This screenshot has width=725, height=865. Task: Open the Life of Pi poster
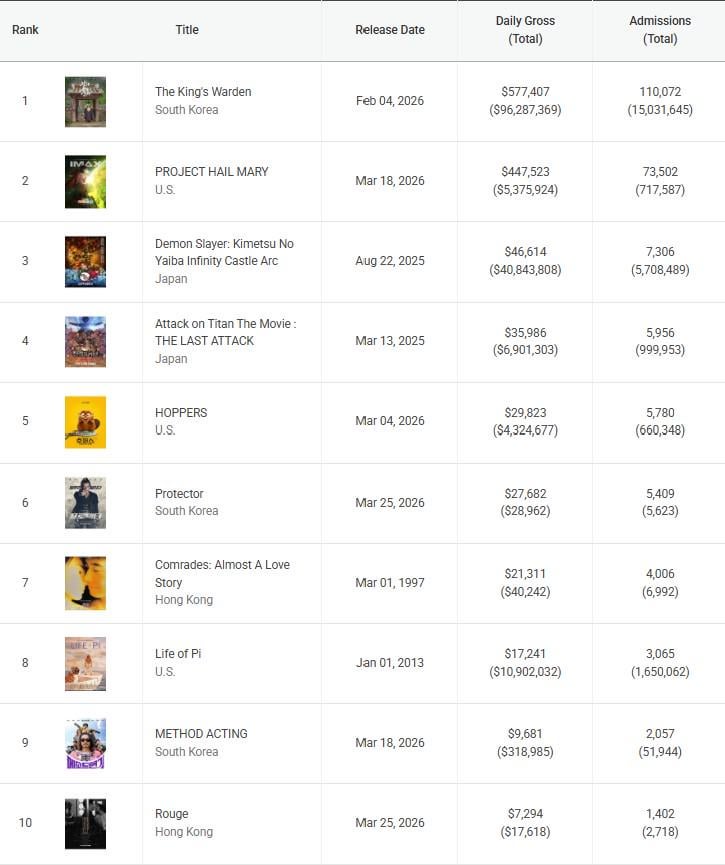coord(85,663)
